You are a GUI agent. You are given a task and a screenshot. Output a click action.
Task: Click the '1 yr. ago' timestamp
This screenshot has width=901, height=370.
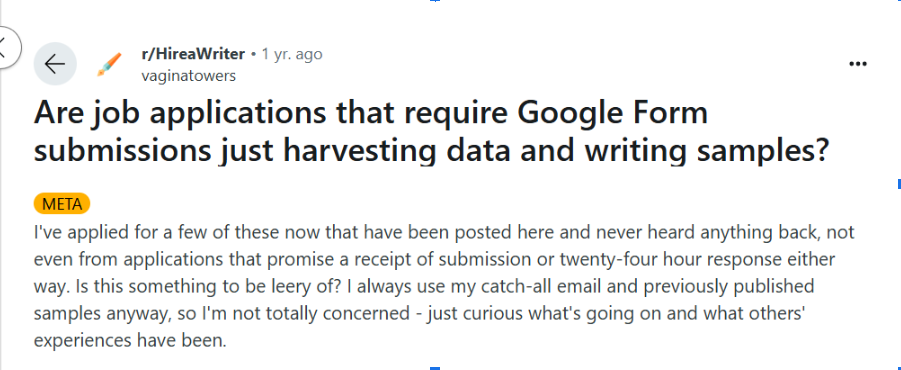pyautogui.click(x=292, y=55)
